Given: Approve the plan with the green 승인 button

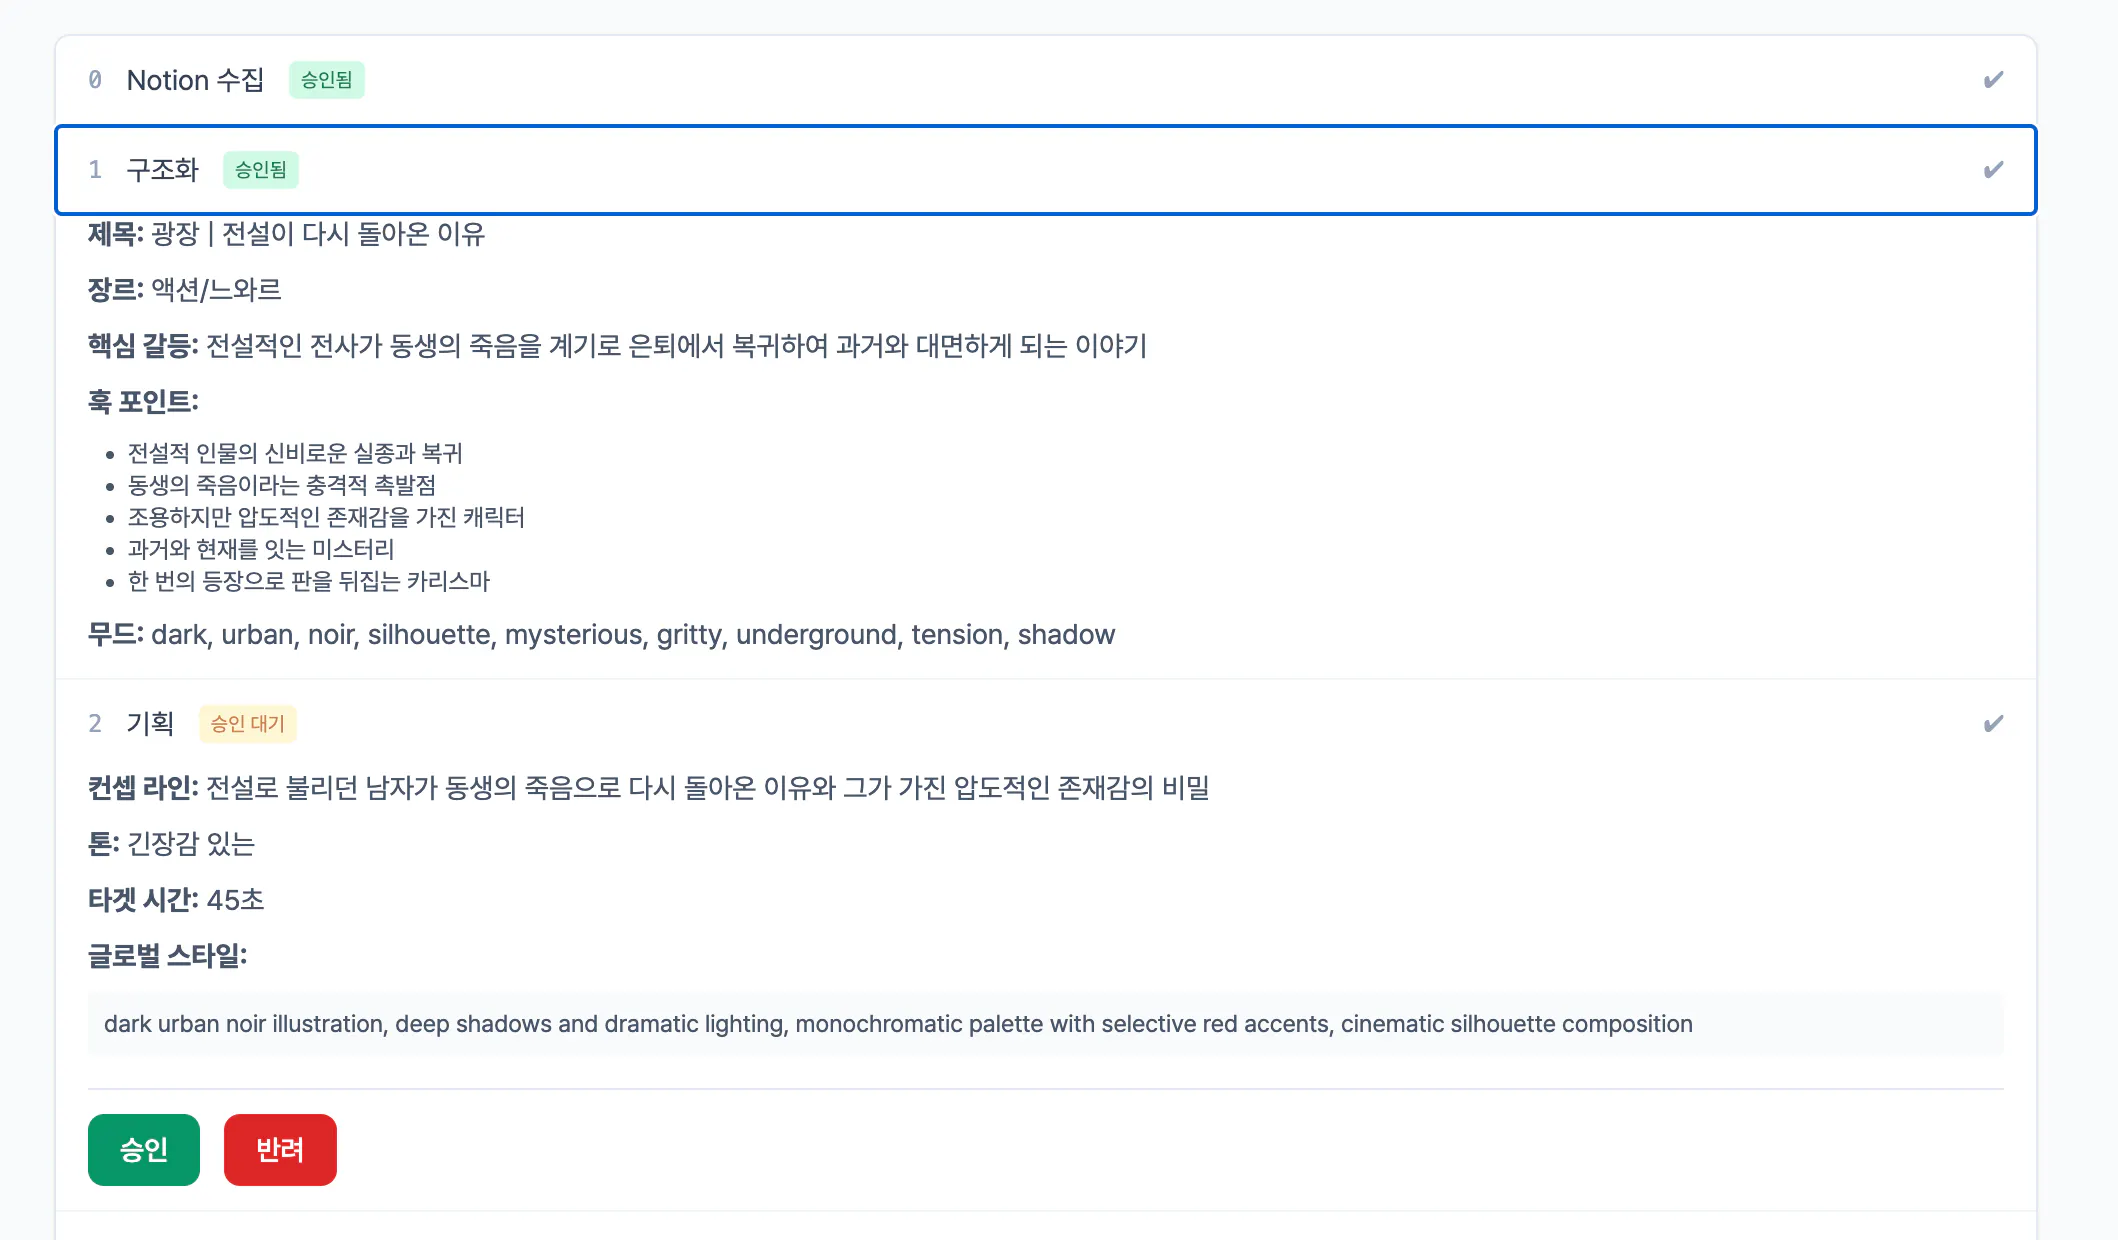Looking at the screenshot, I should [144, 1150].
